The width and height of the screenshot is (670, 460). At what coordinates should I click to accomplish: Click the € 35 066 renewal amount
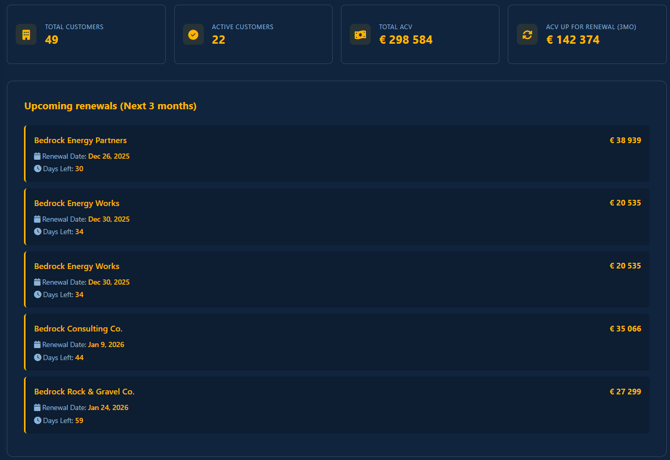click(x=625, y=329)
